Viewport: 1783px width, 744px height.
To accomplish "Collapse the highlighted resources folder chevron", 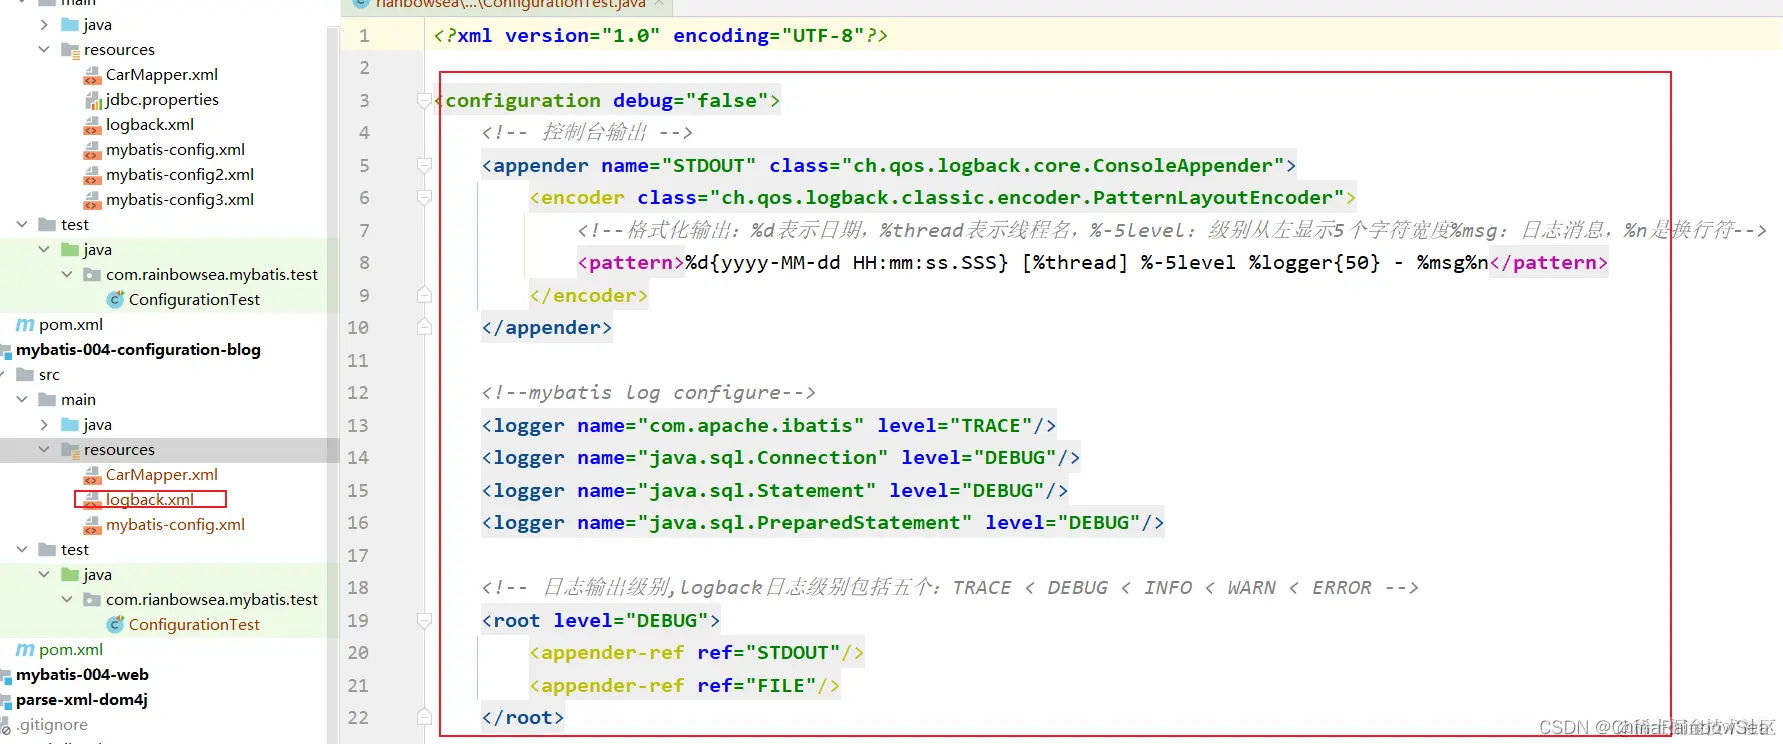I will pos(44,450).
